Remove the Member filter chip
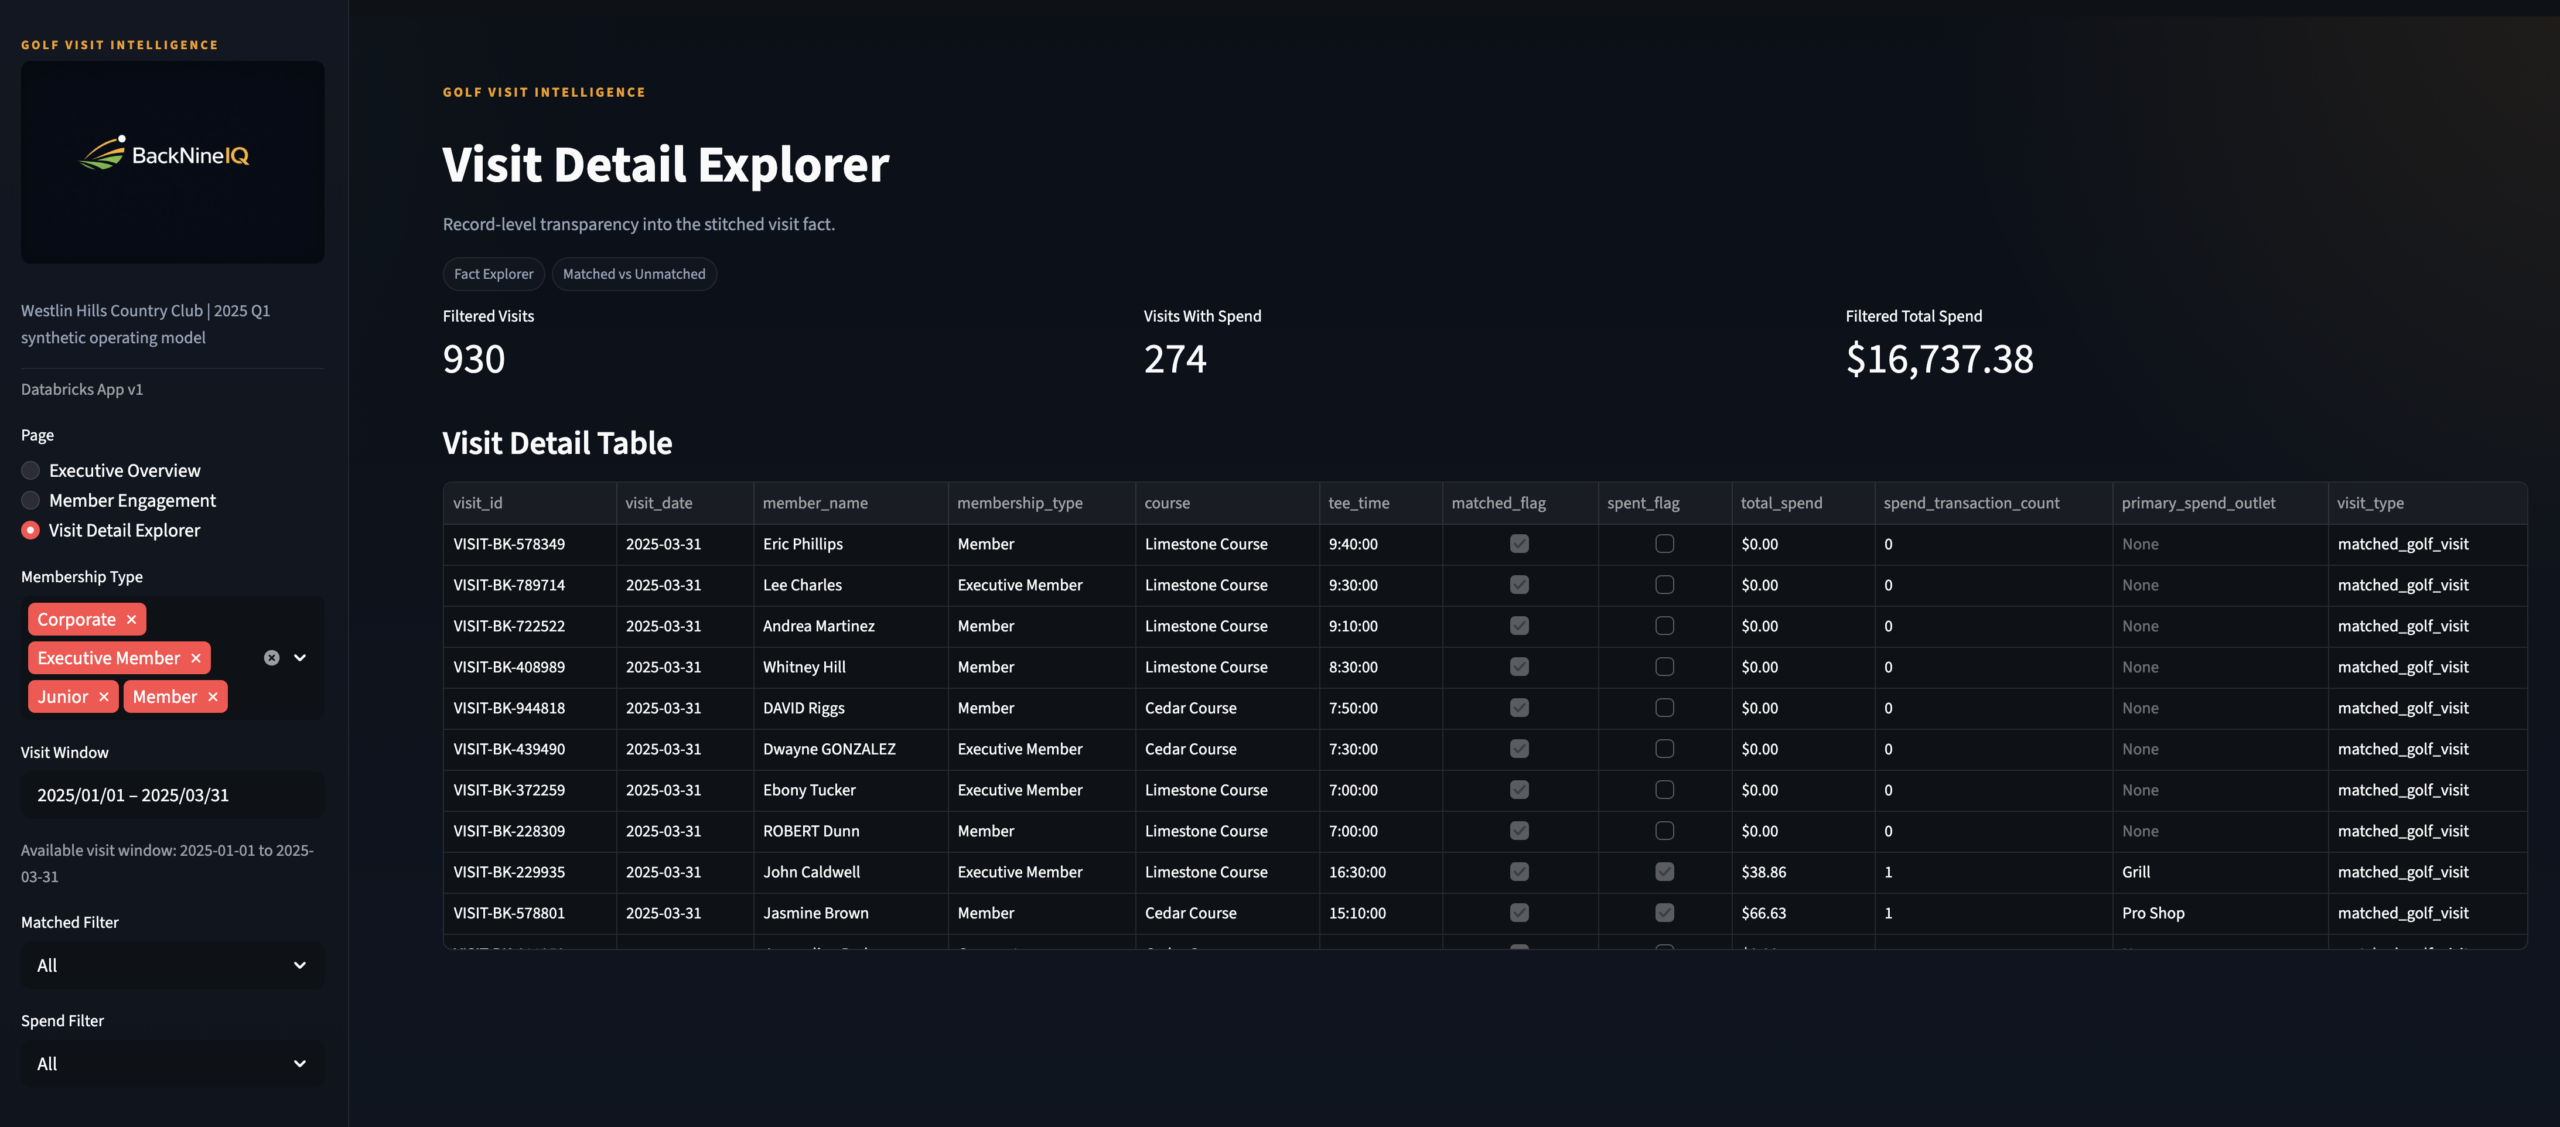Viewport: 2560px width, 1127px height. pos(211,696)
